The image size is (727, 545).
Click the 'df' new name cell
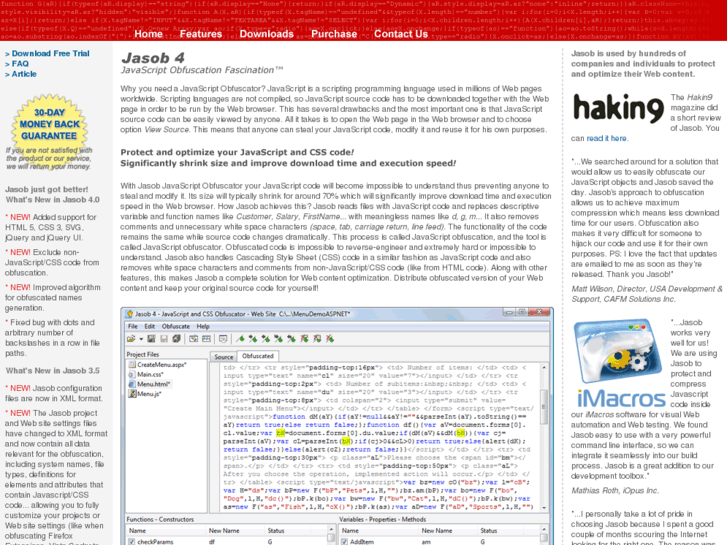tap(211, 542)
